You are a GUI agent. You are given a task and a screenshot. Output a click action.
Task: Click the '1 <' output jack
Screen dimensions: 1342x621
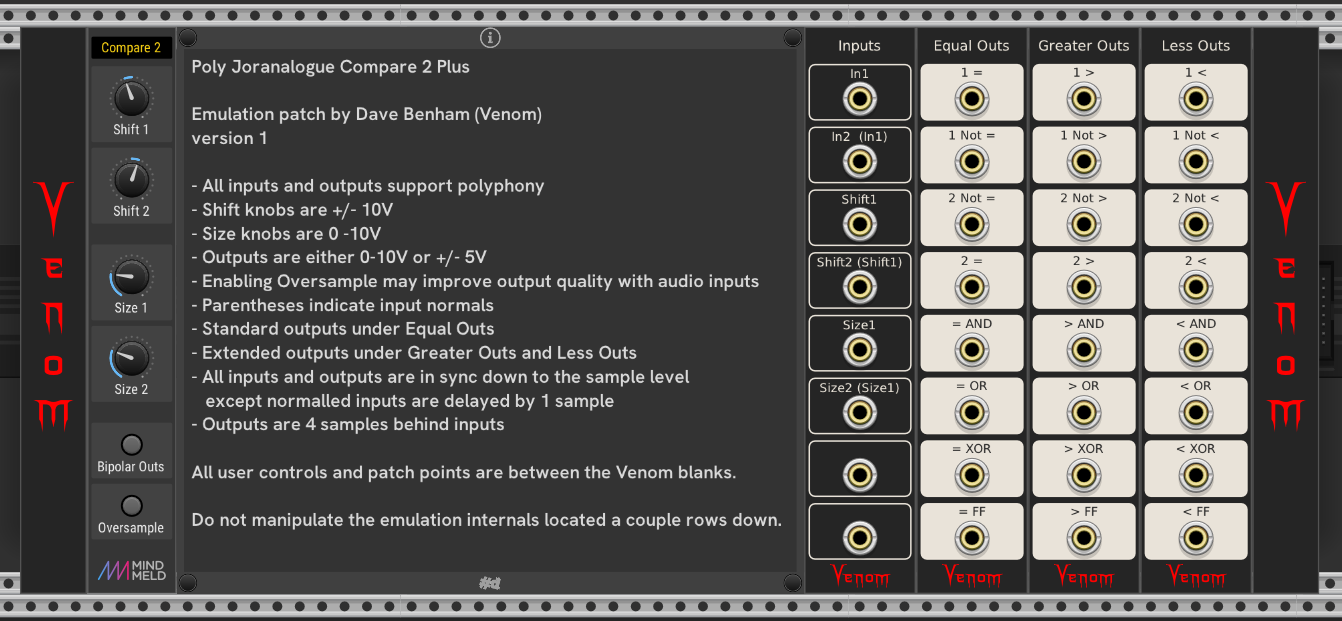click(1195, 100)
